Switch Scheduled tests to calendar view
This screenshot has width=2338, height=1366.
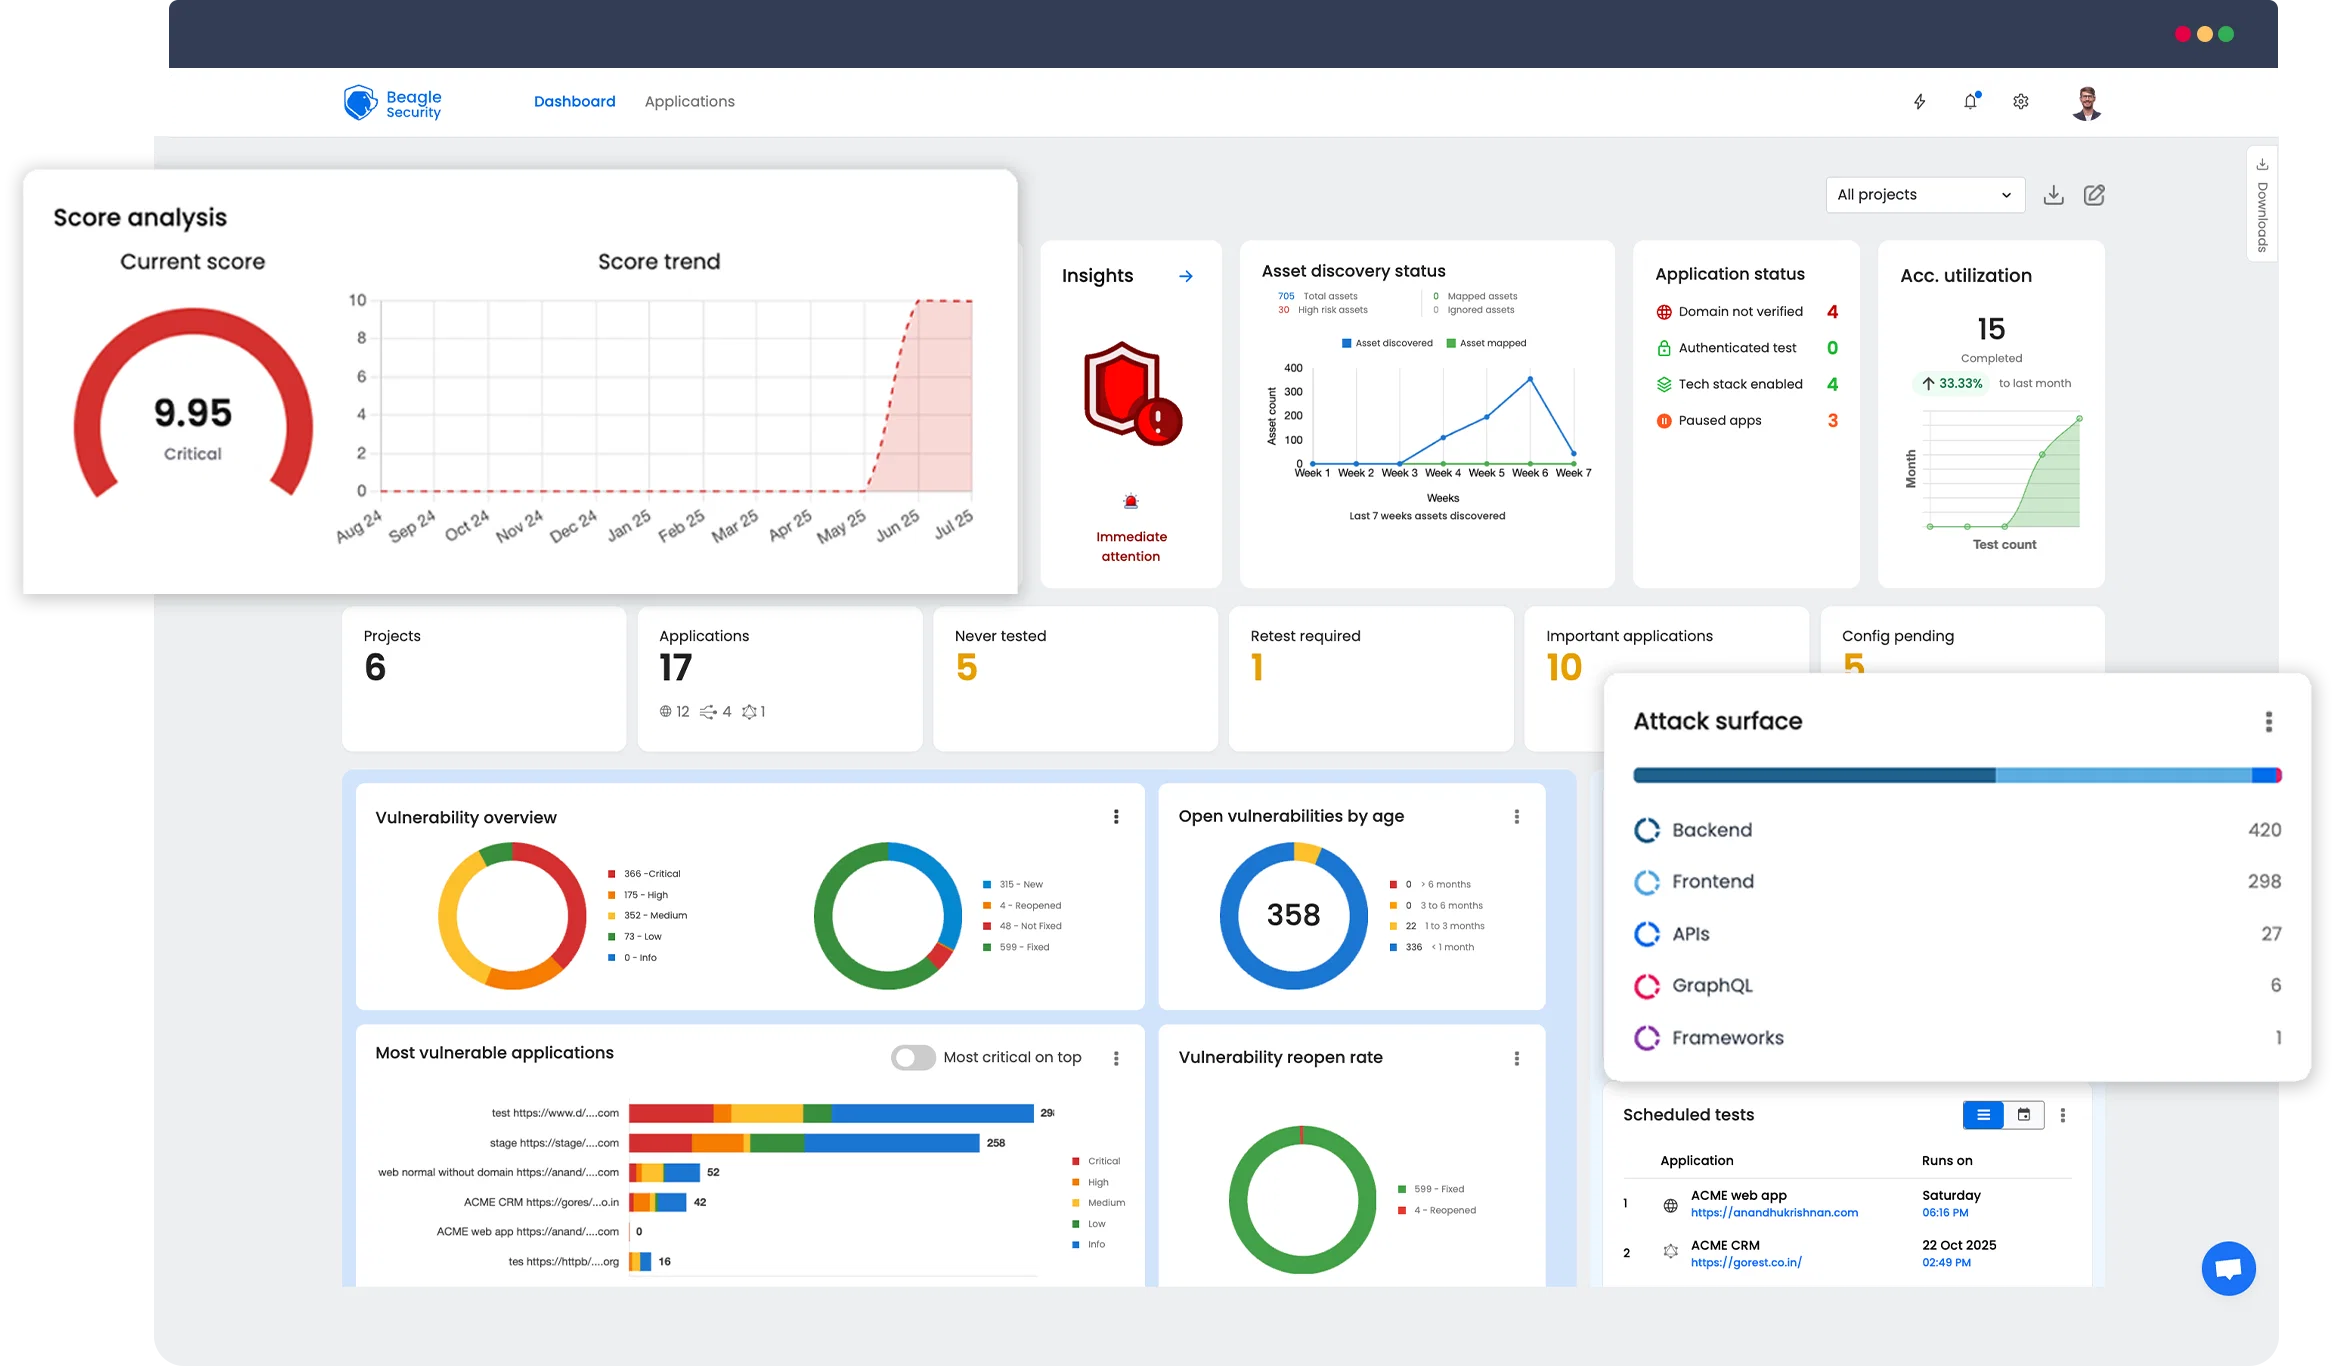coord(2023,1114)
